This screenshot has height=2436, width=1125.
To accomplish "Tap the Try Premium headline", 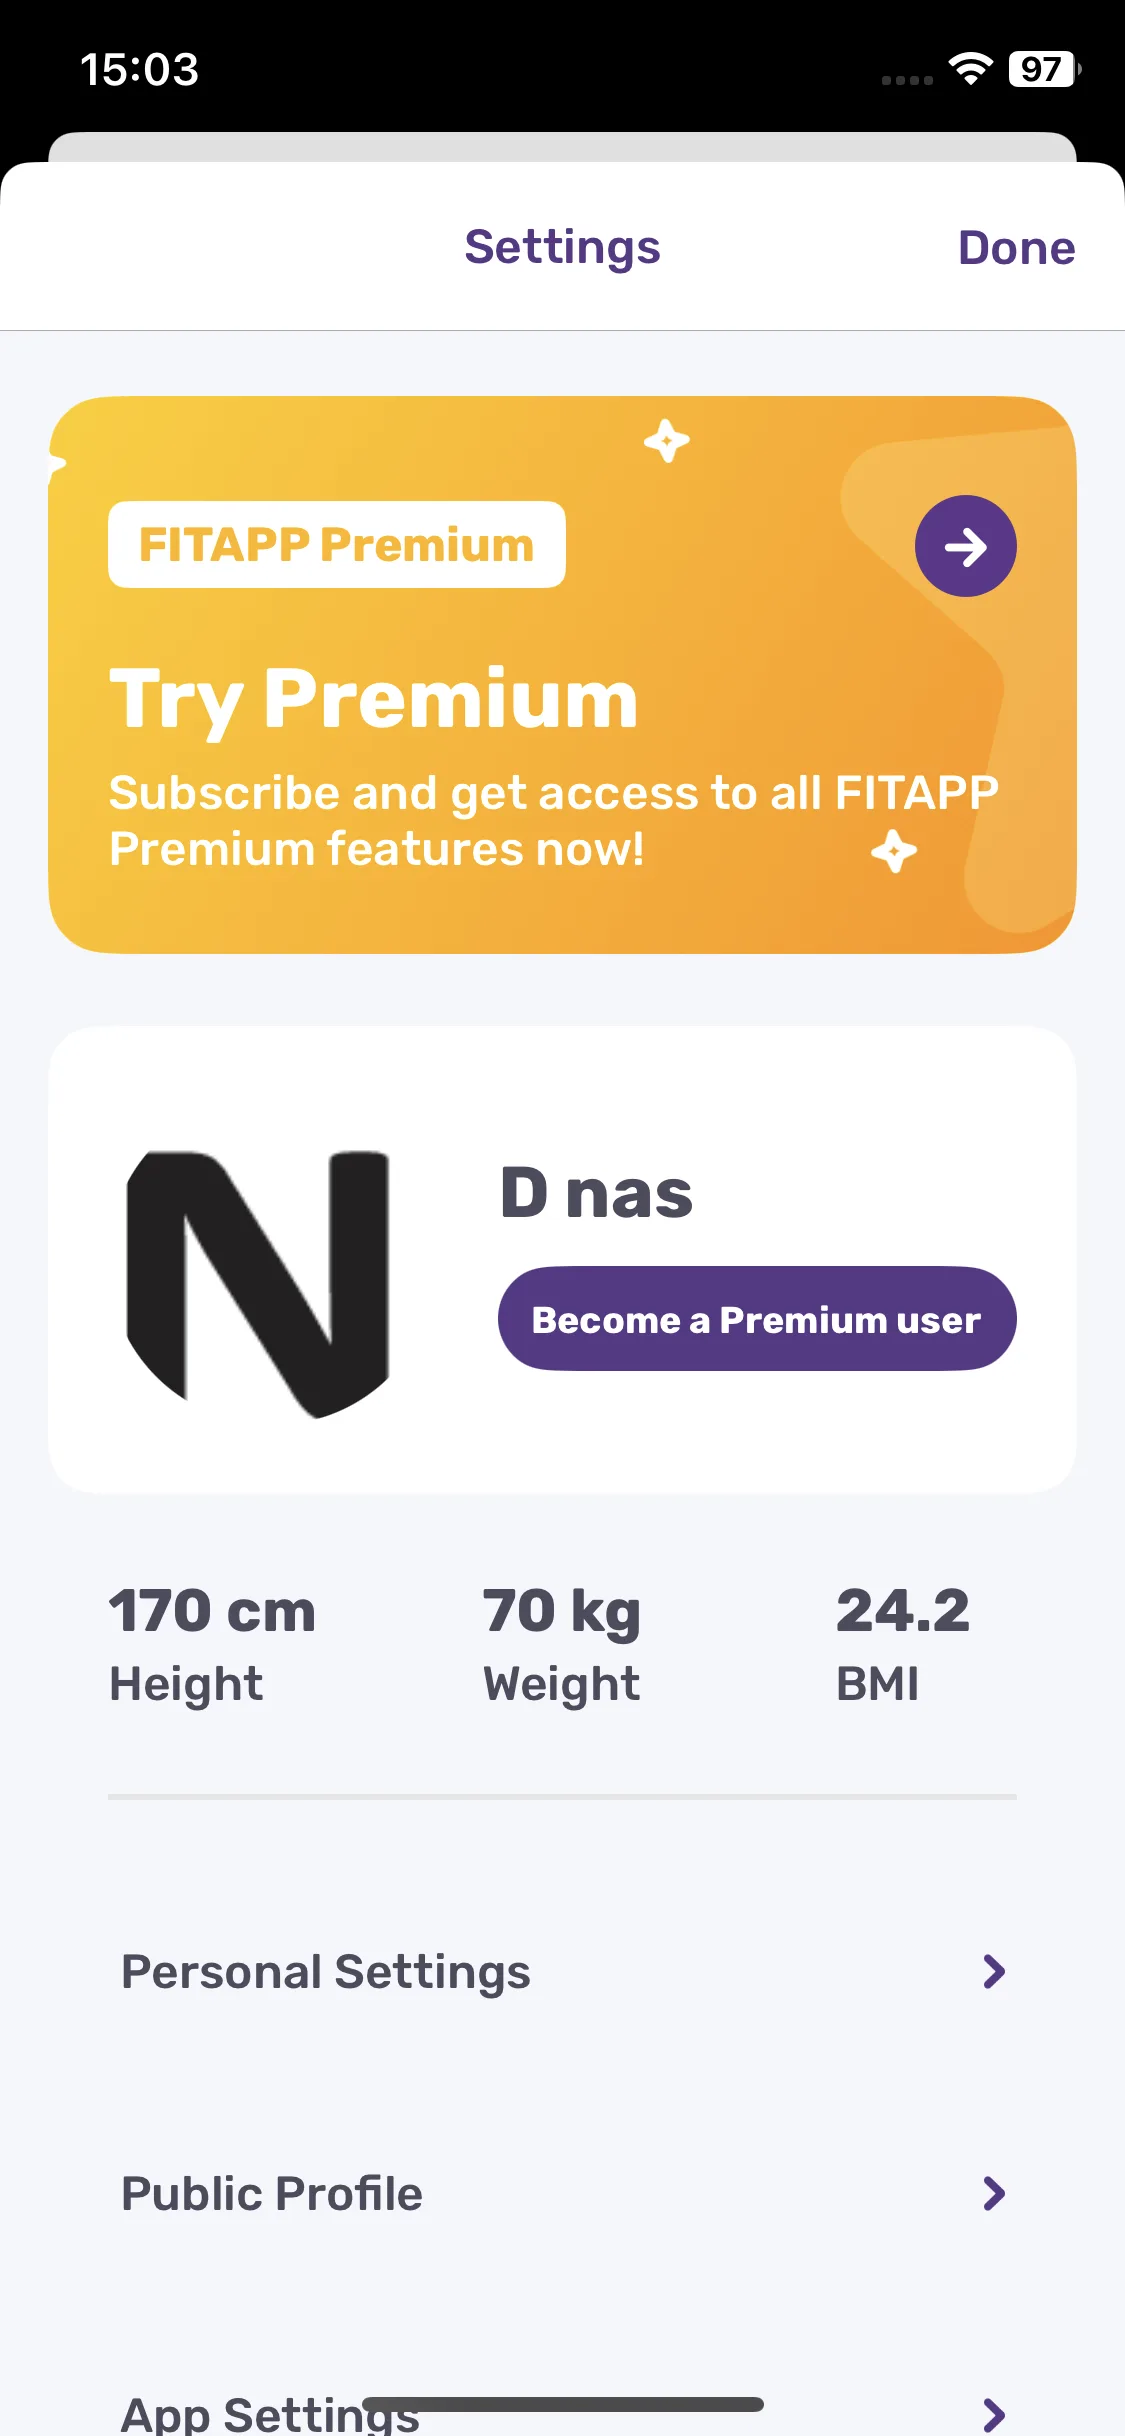I will [373, 699].
